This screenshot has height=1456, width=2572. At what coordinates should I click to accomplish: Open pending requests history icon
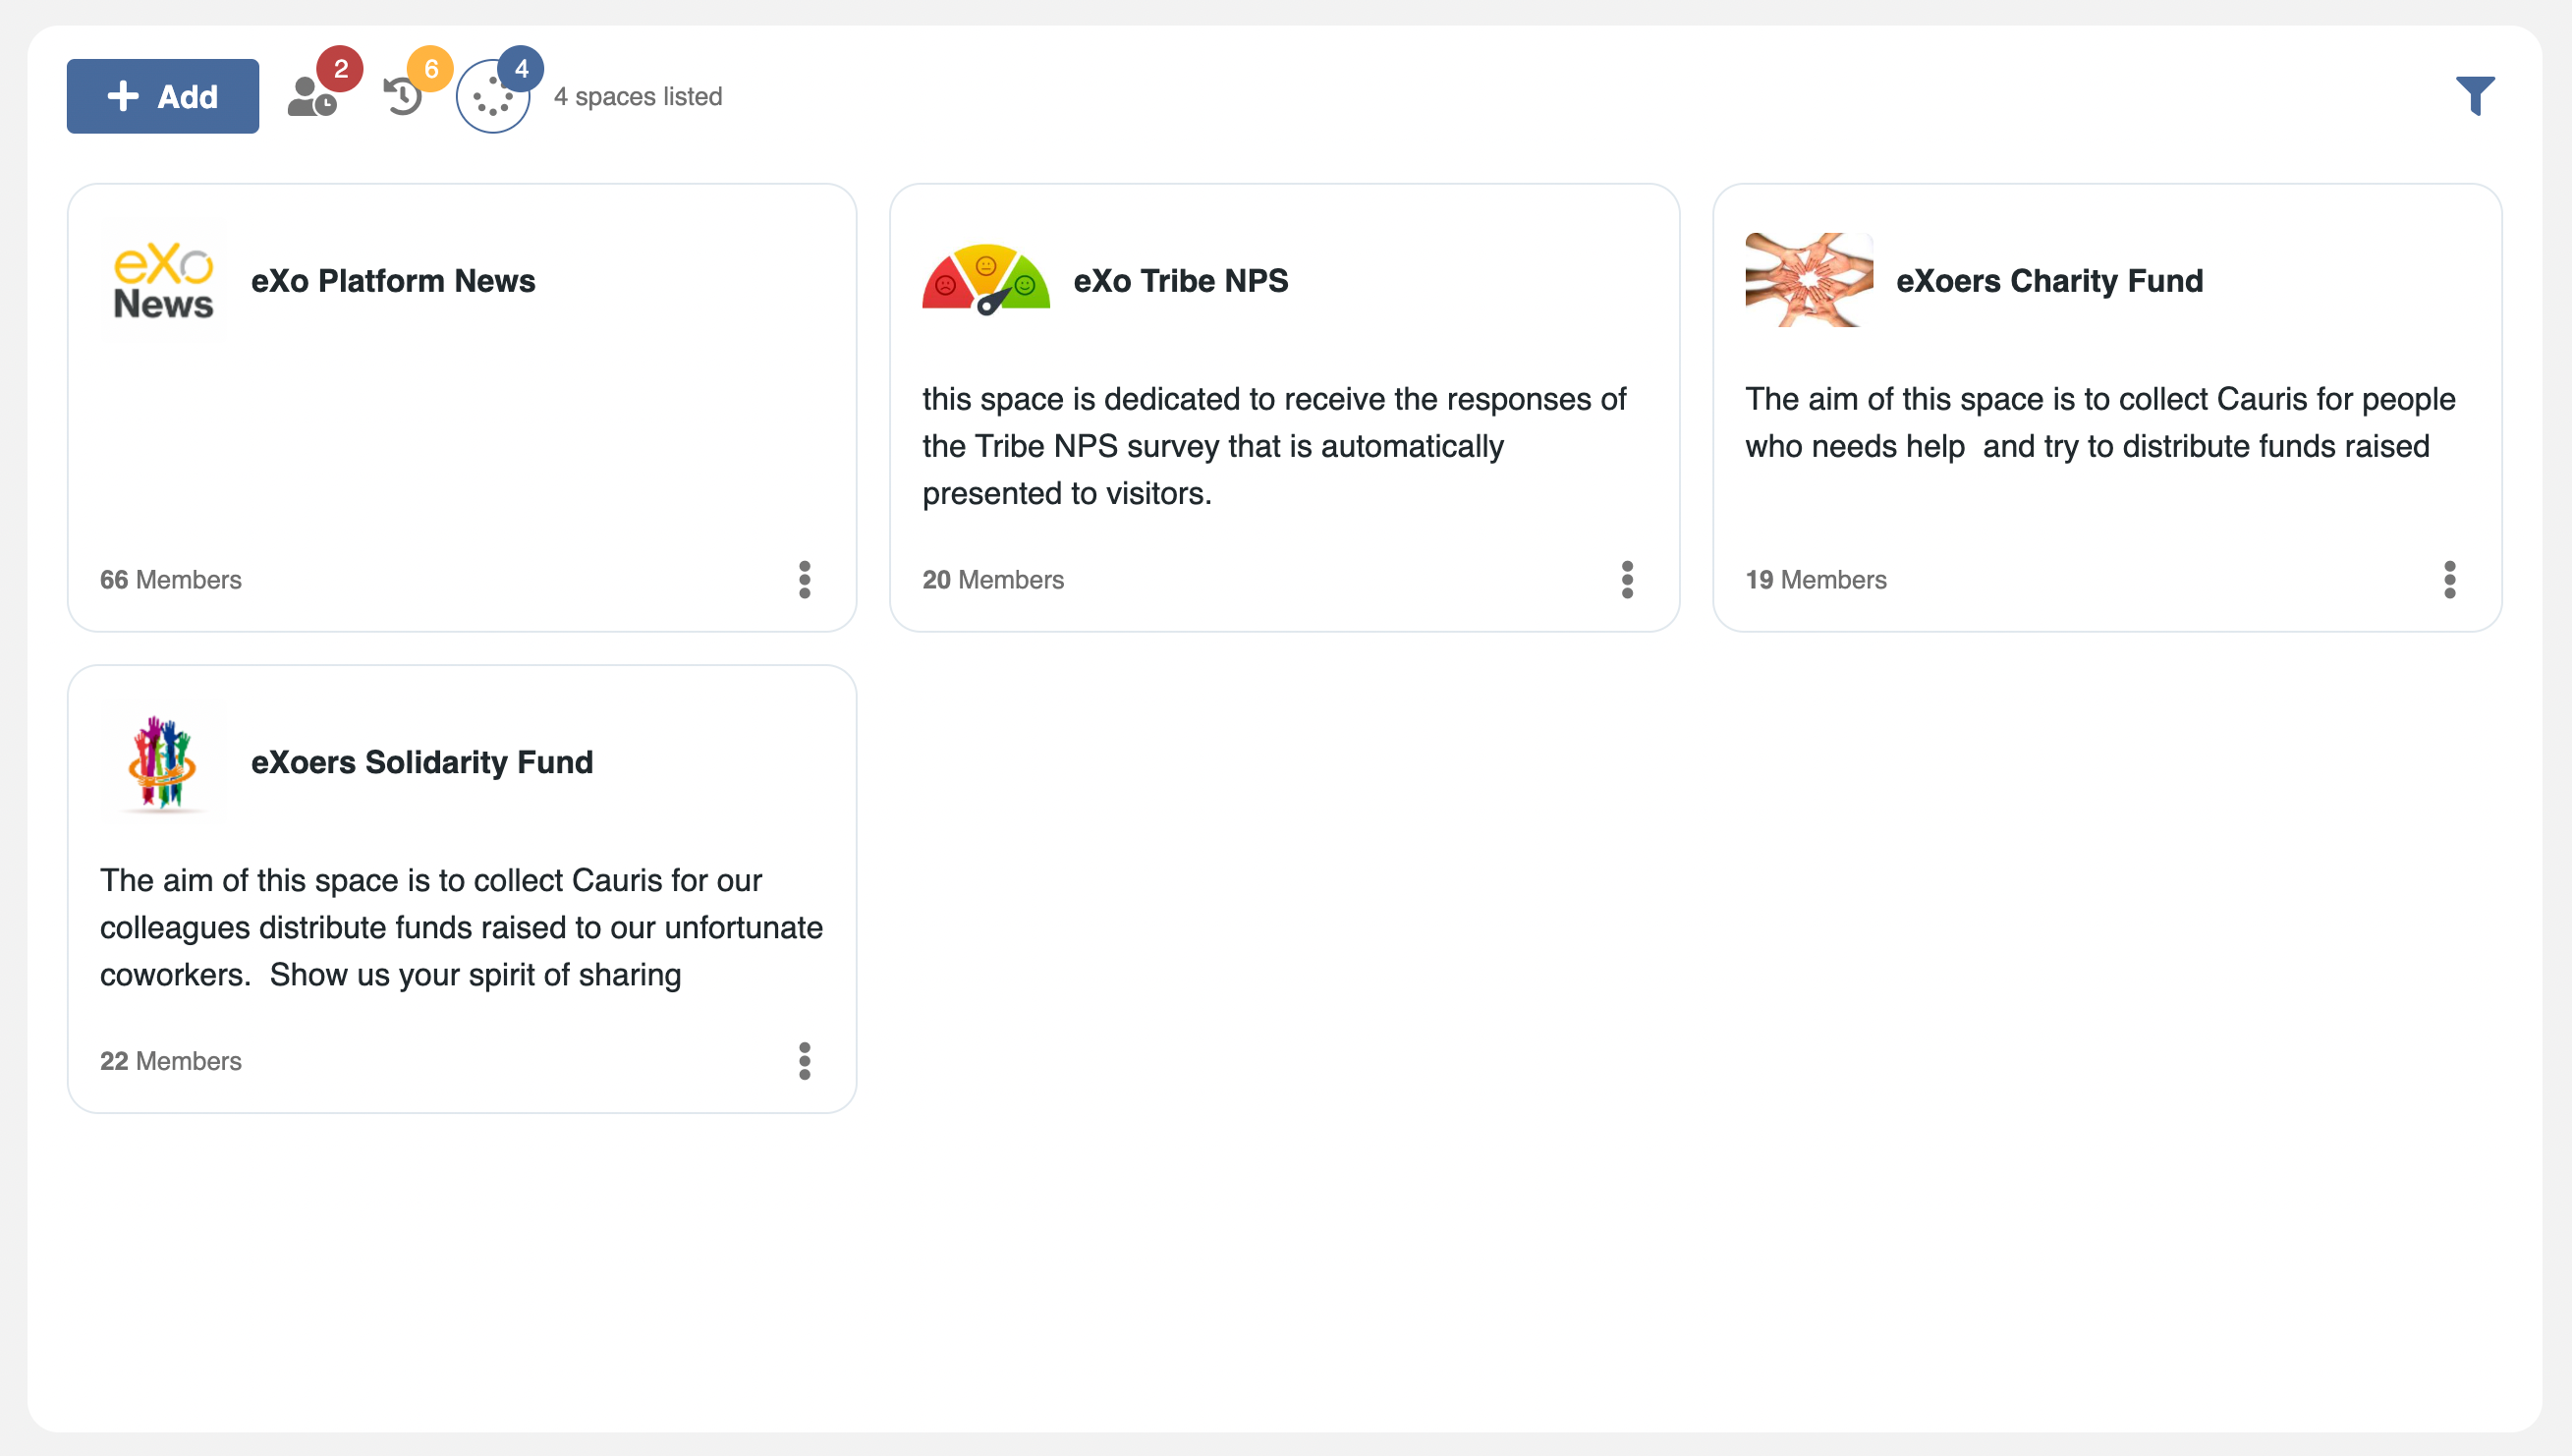click(x=403, y=97)
